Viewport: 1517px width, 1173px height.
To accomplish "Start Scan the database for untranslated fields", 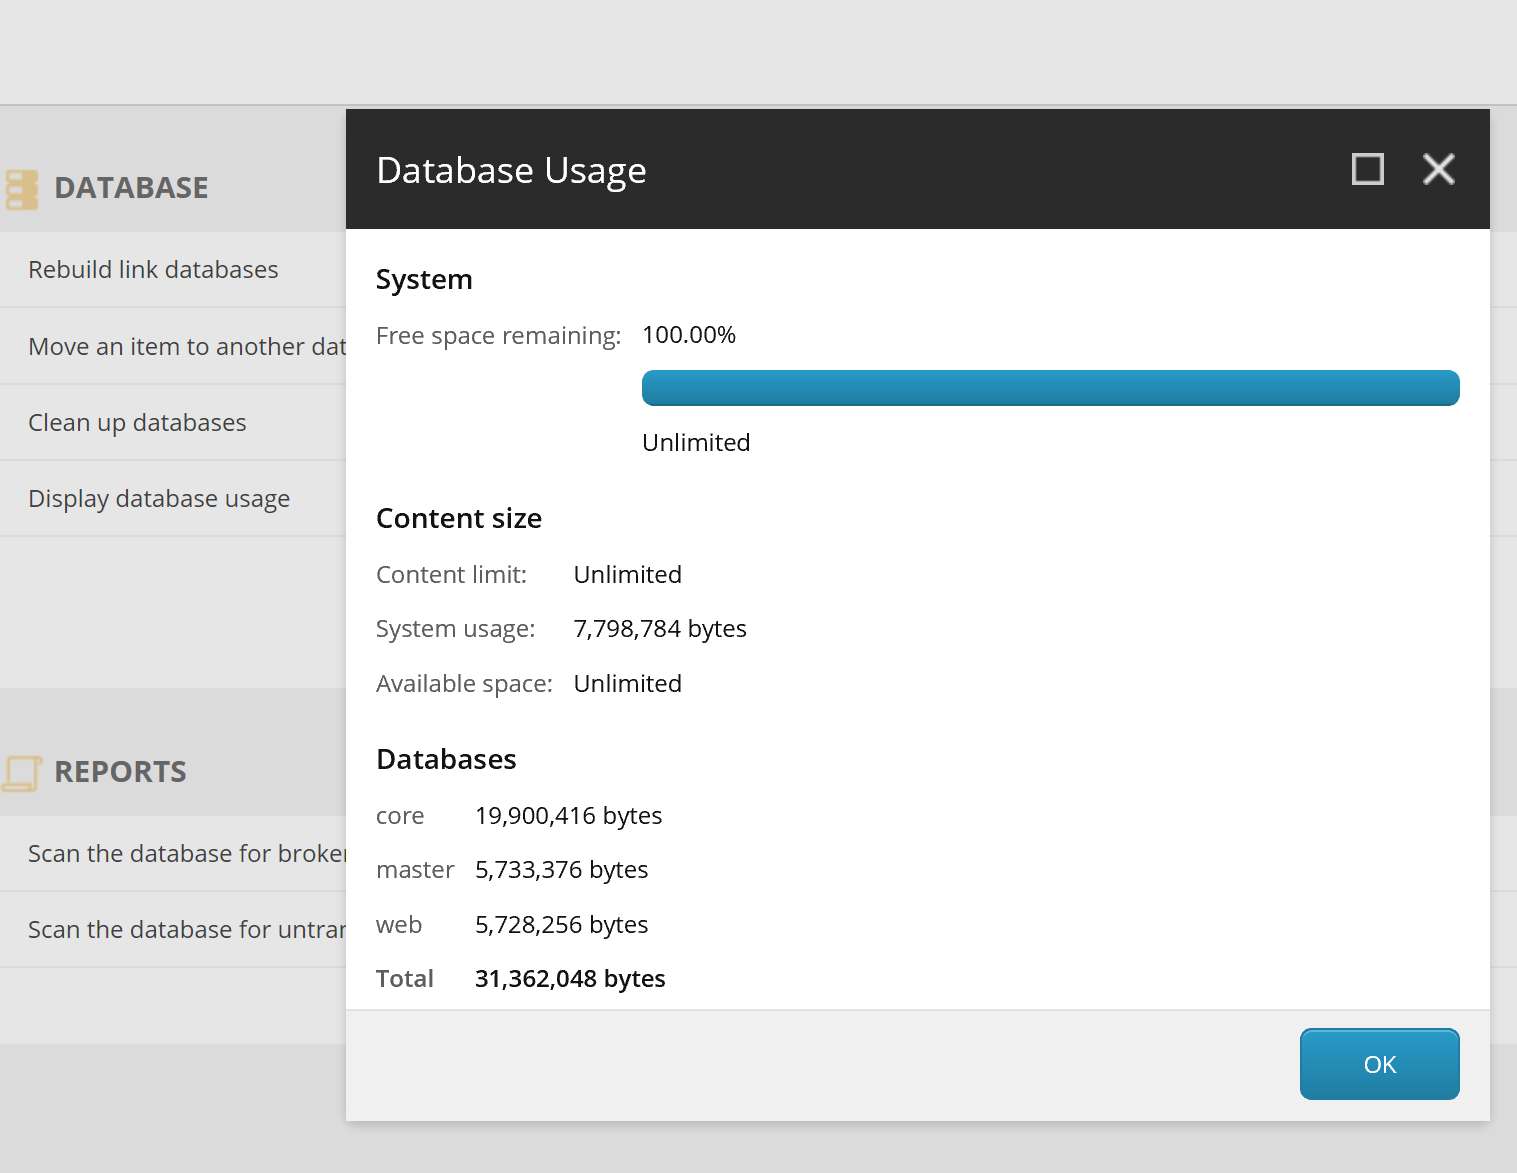I will point(186,930).
